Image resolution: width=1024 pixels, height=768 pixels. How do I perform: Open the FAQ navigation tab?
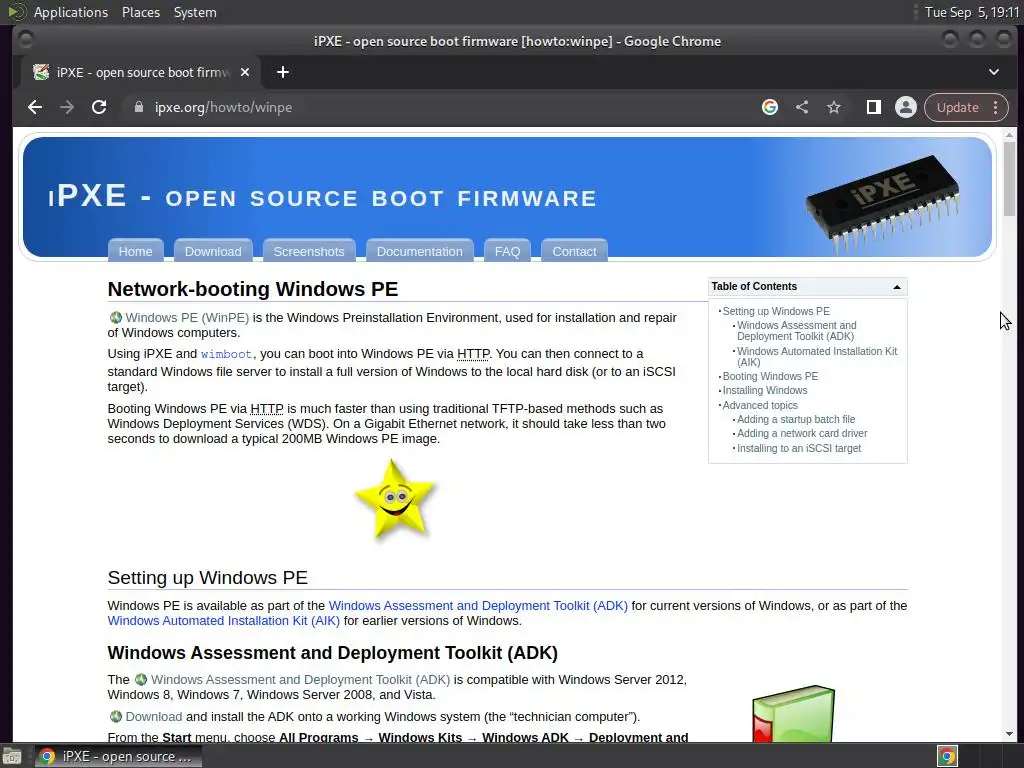click(507, 251)
